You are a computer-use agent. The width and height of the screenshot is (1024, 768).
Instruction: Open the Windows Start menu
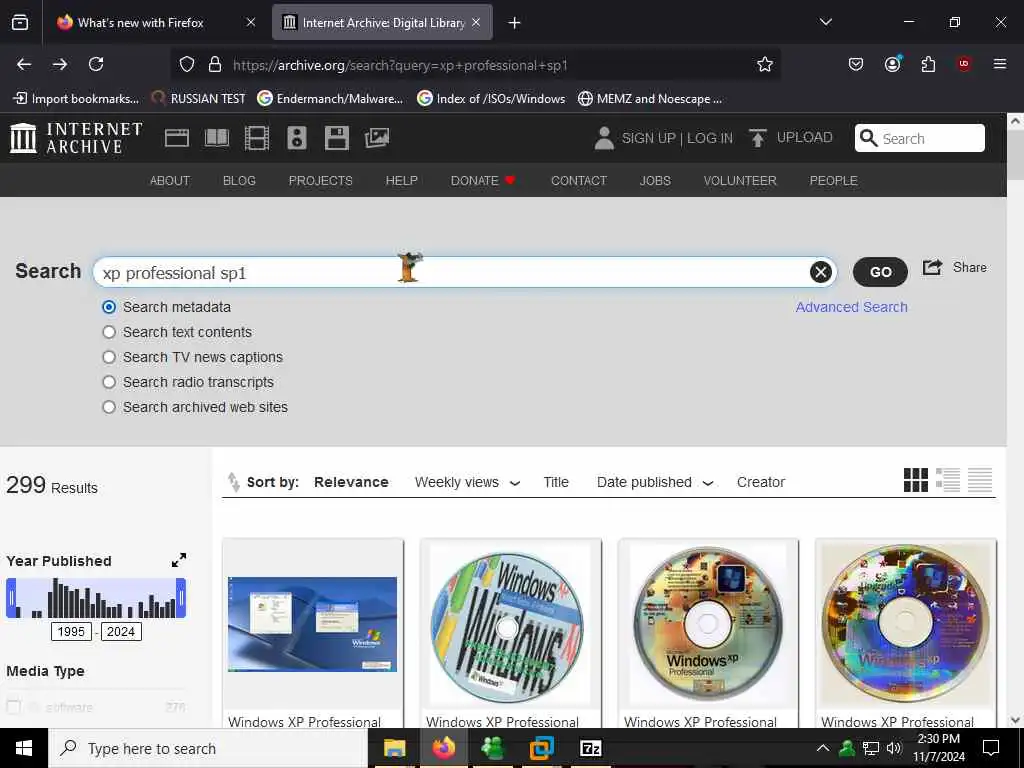[x=24, y=748]
